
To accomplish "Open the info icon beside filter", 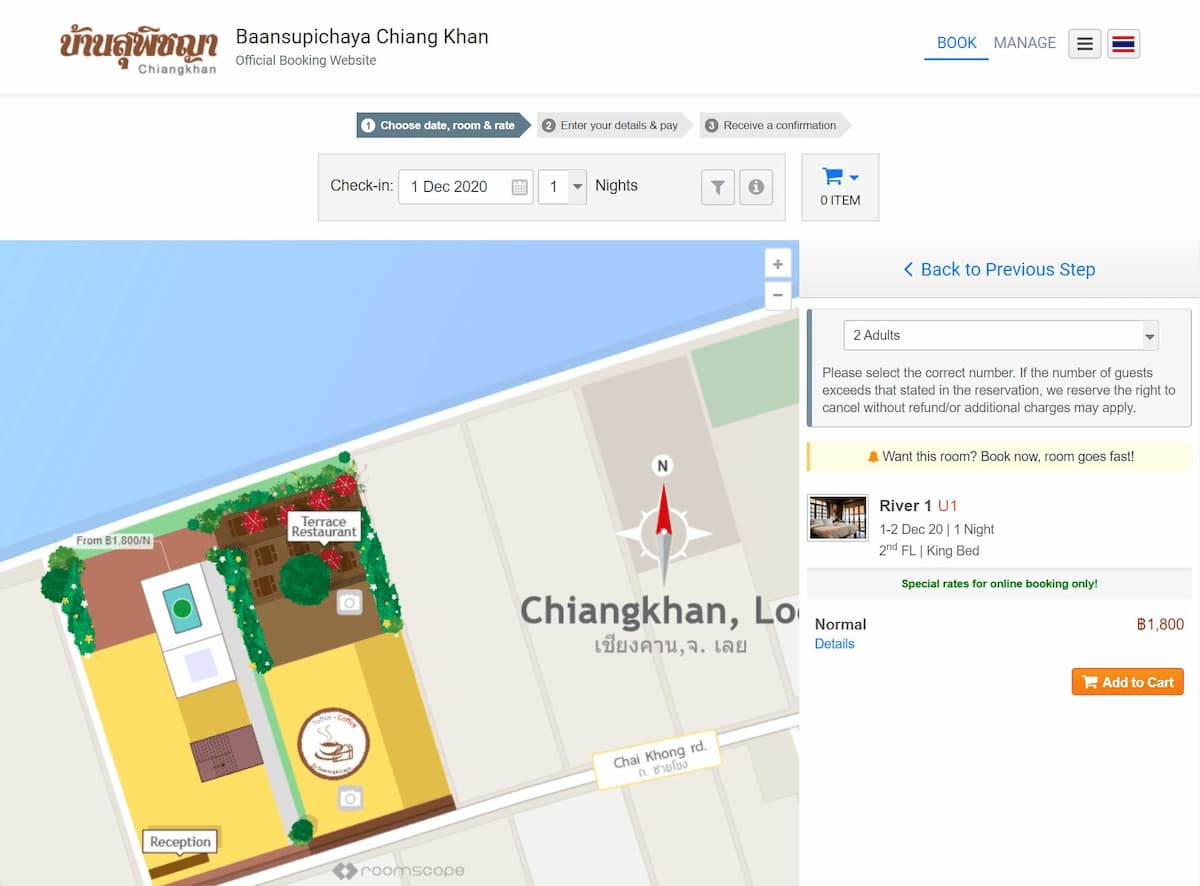I will [x=756, y=187].
